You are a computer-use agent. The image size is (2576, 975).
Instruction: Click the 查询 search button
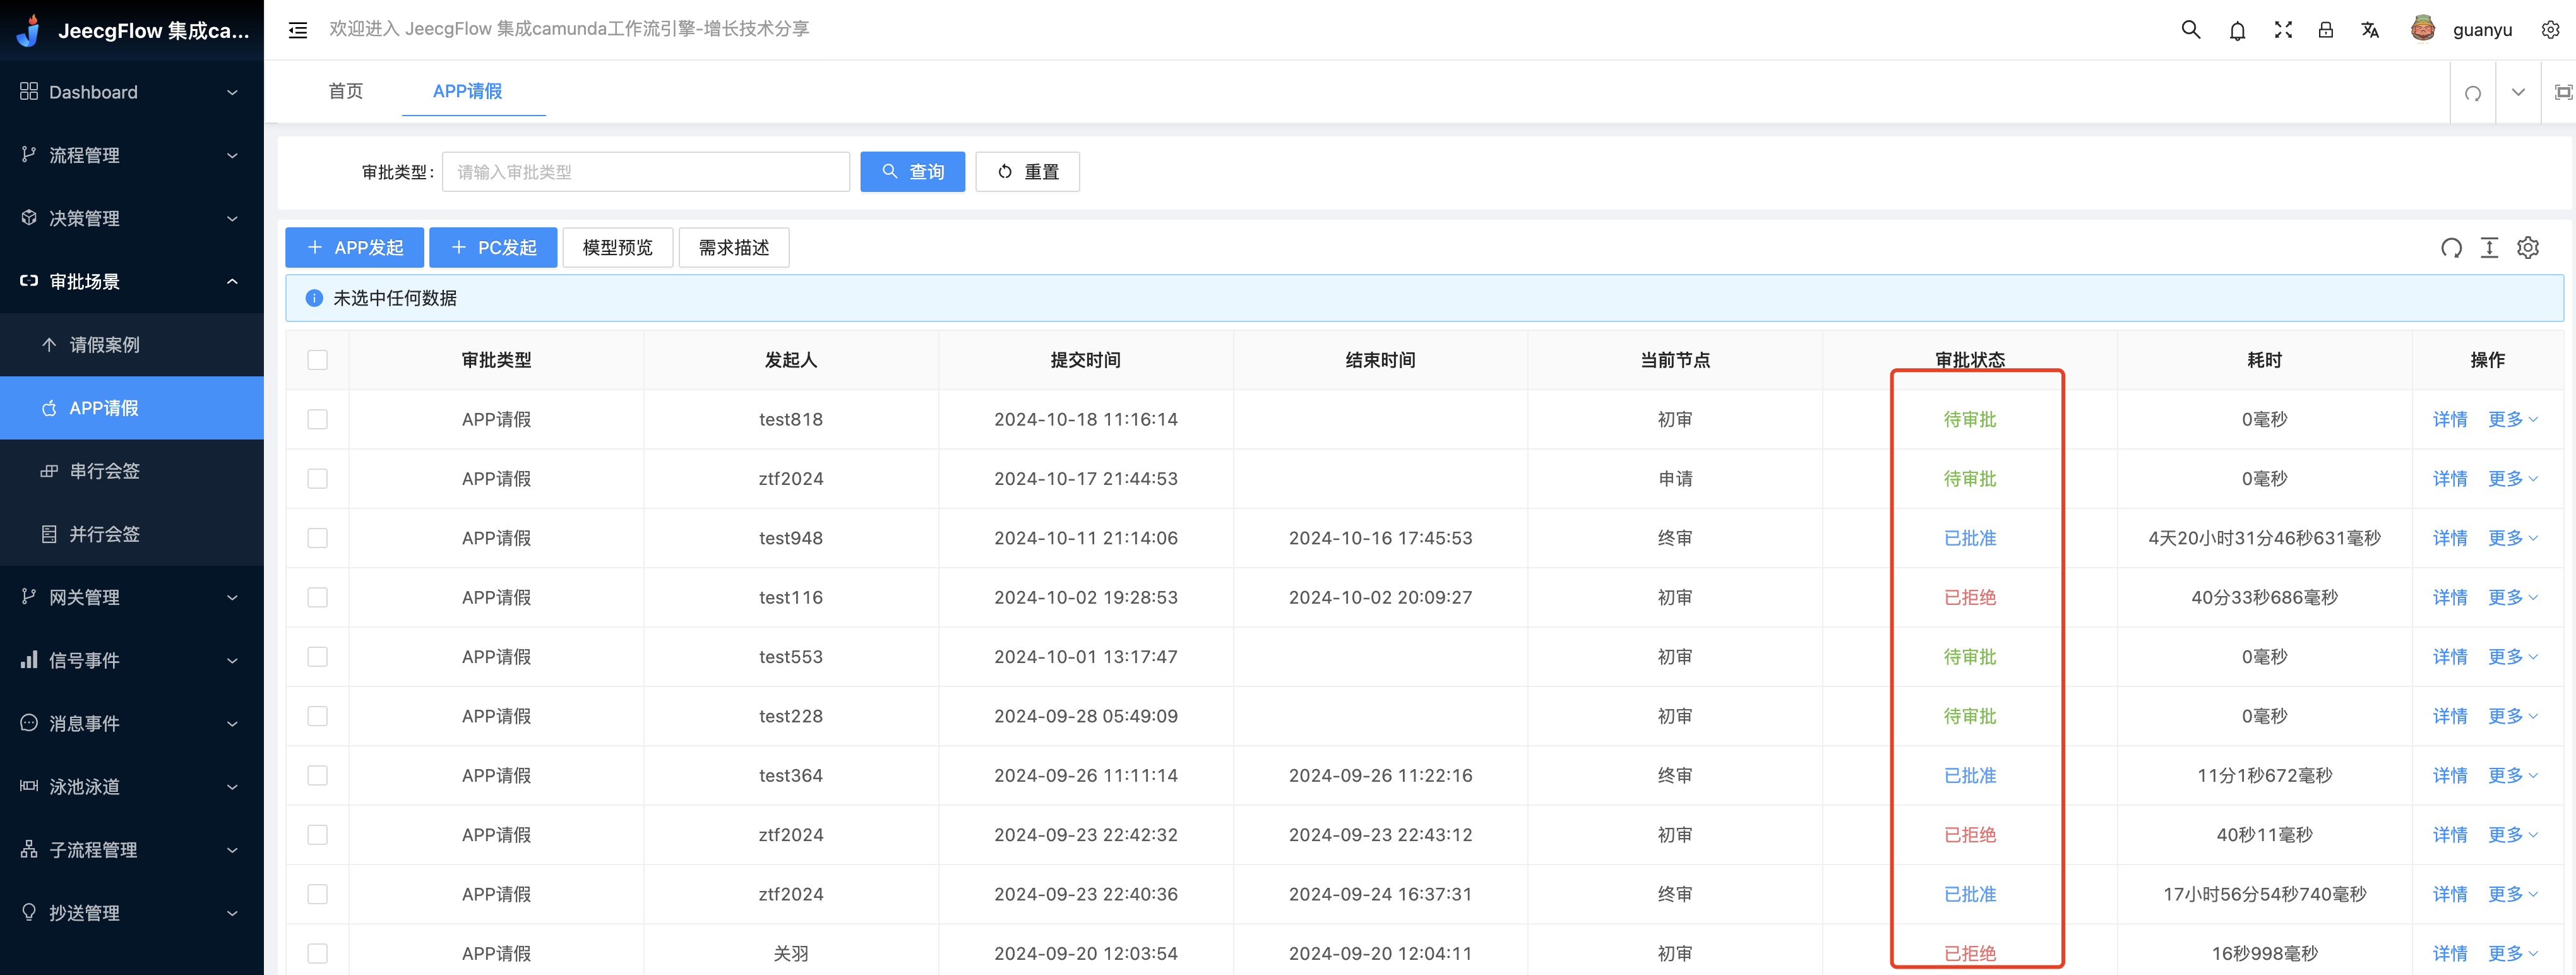point(912,172)
